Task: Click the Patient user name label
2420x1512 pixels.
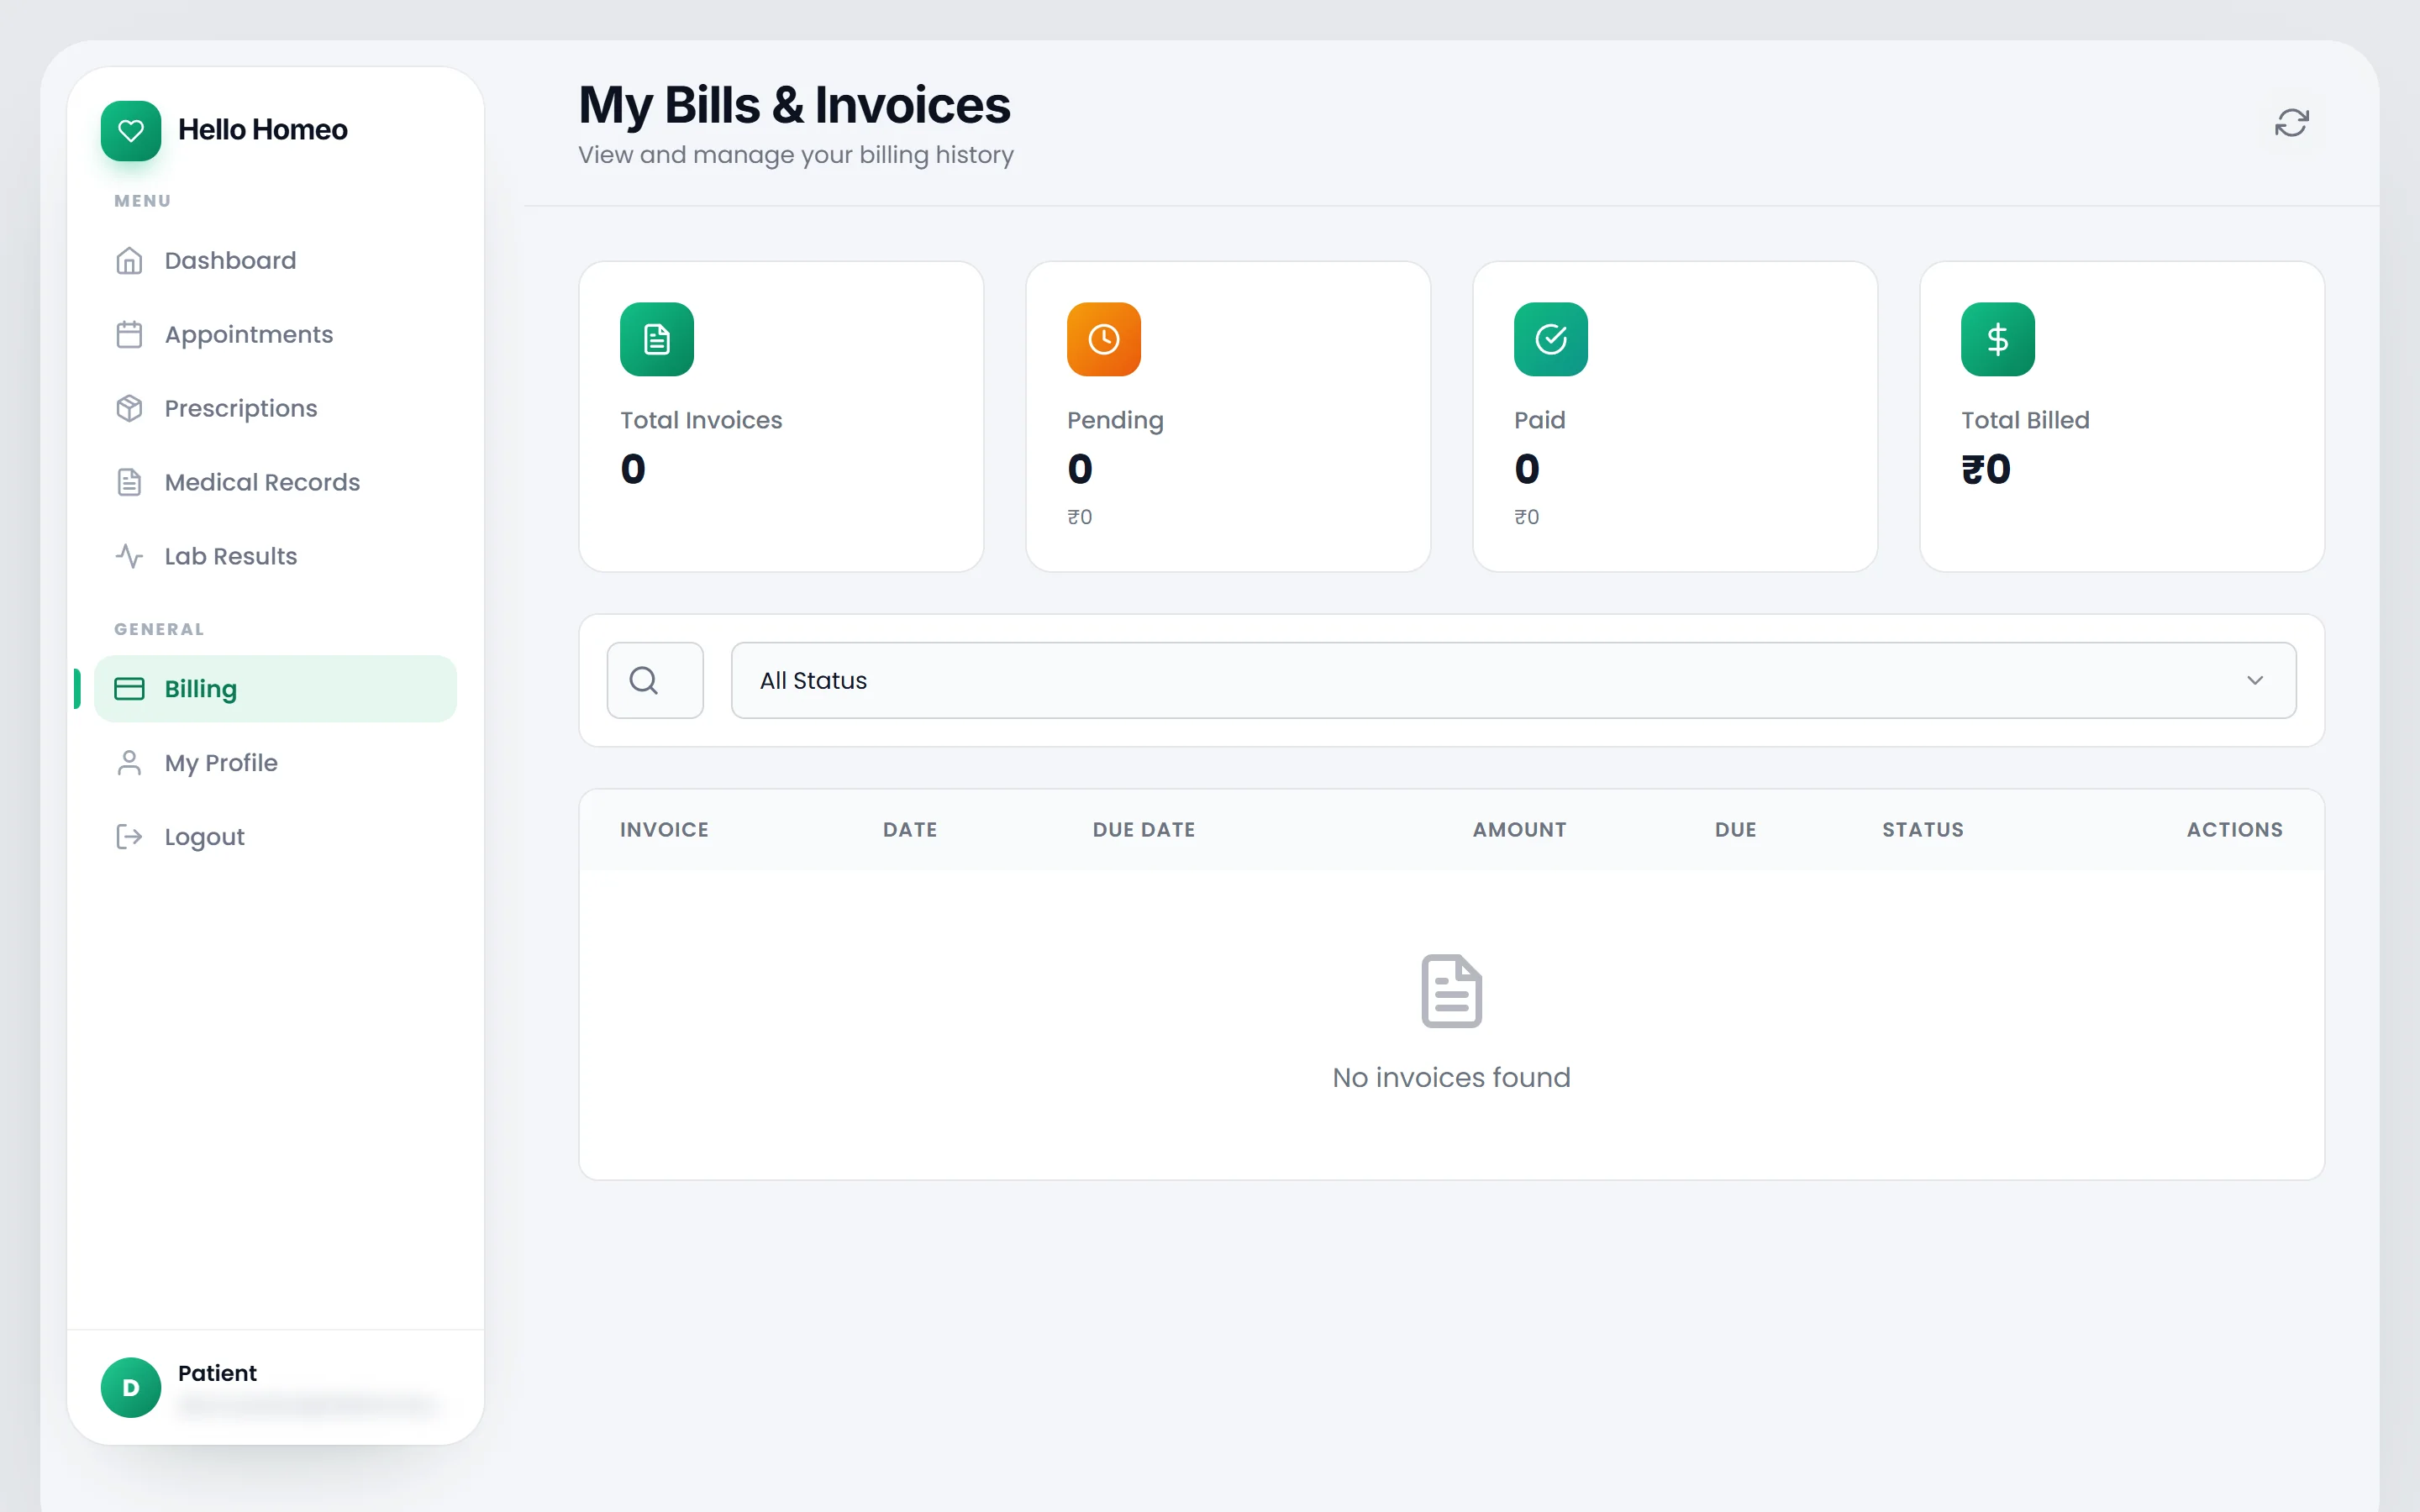Action: (x=217, y=1373)
